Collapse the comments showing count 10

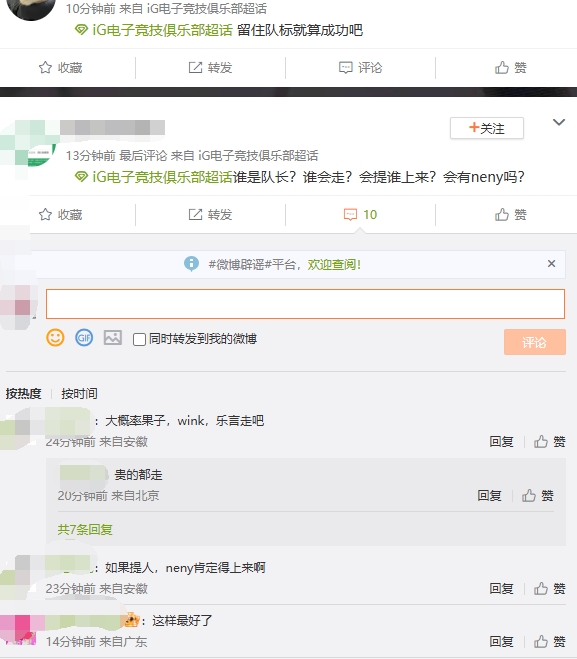(x=361, y=215)
